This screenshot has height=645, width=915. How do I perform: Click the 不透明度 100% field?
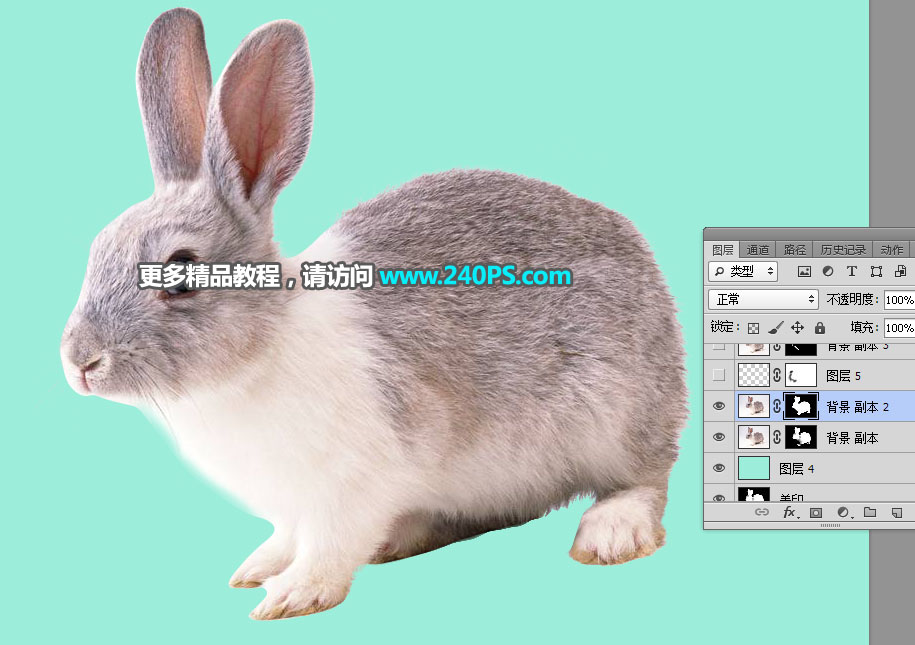(x=899, y=299)
